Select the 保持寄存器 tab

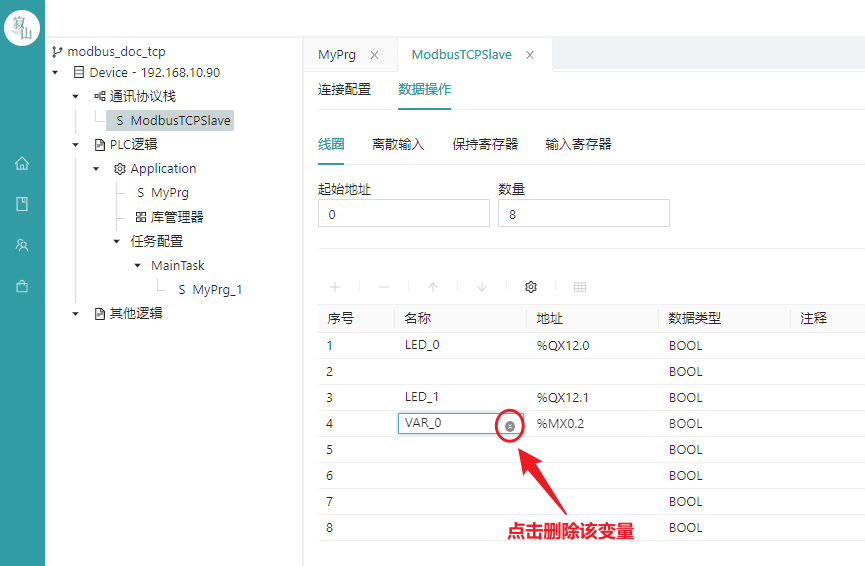[x=485, y=145]
